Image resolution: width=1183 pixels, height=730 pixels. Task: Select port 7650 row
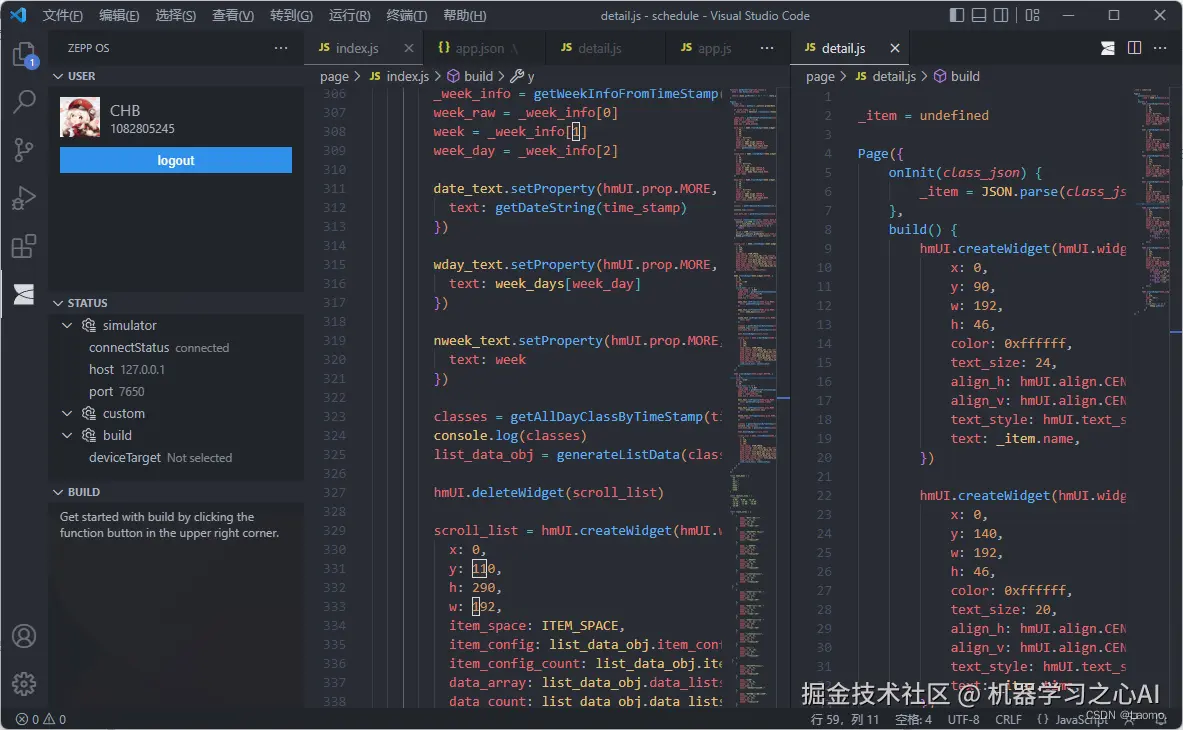(x=177, y=391)
